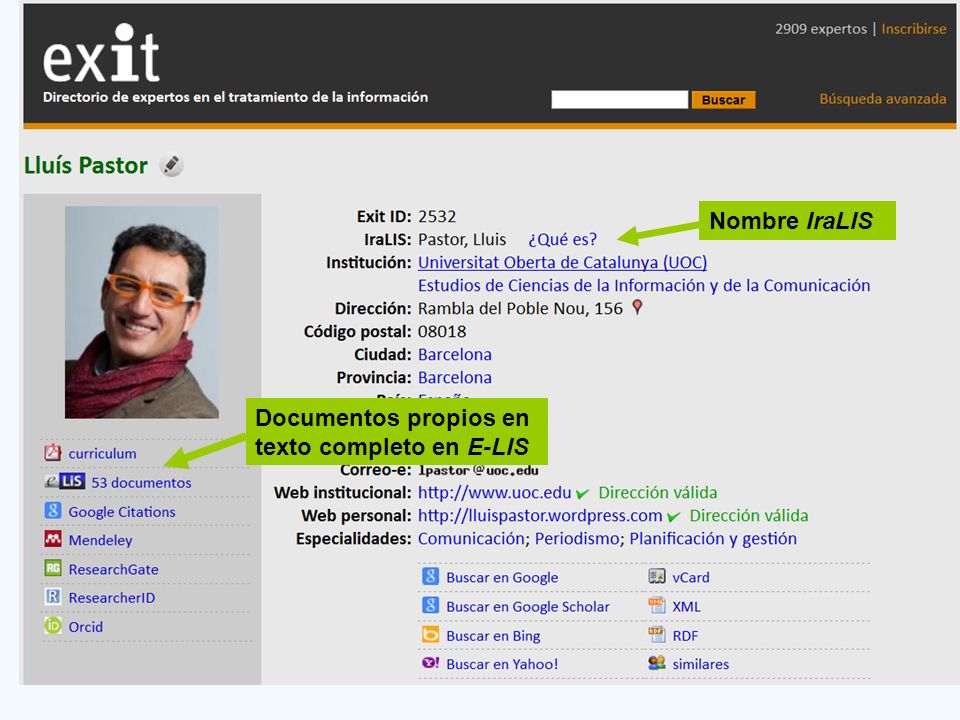Image resolution: width=960 pixels, height=720 pixels.
Task: Click the 2909 expertos count
Action: coord(820,29)
